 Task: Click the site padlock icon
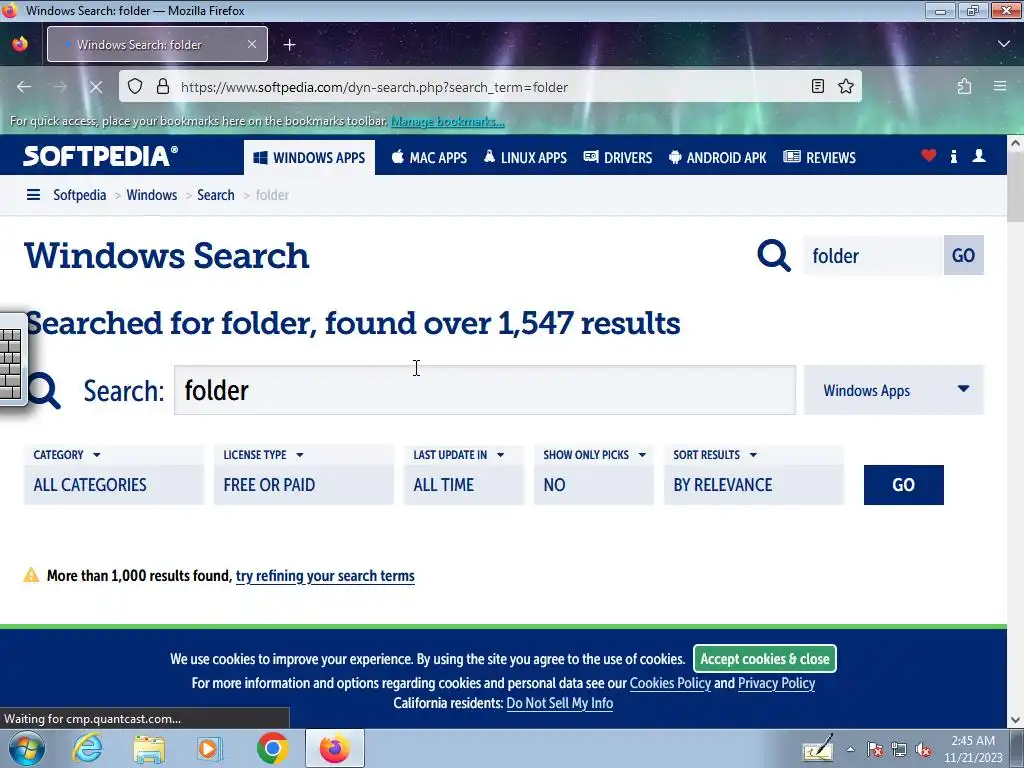(x=163, y=87)
